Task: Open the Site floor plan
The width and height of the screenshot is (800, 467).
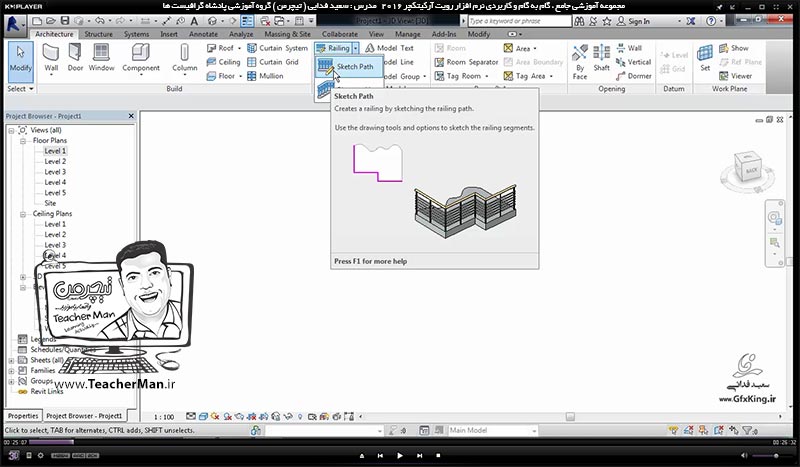Action: (50, 203)
